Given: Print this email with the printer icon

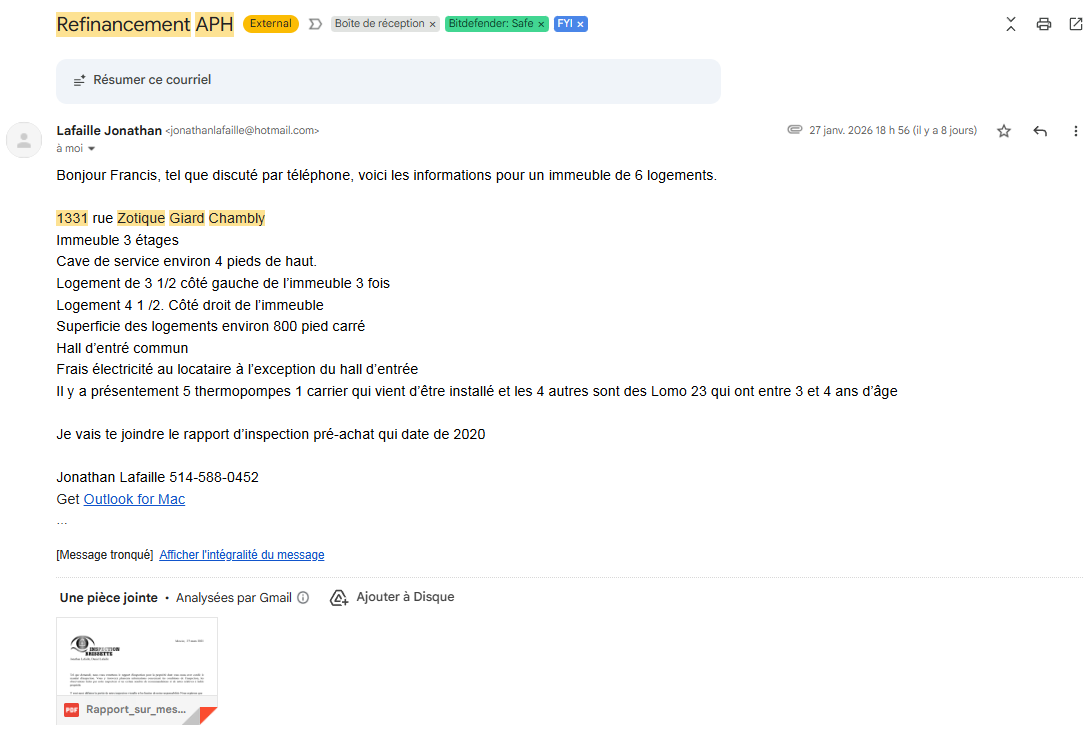Looking at the screenshot, I should tap(1044, 24).
